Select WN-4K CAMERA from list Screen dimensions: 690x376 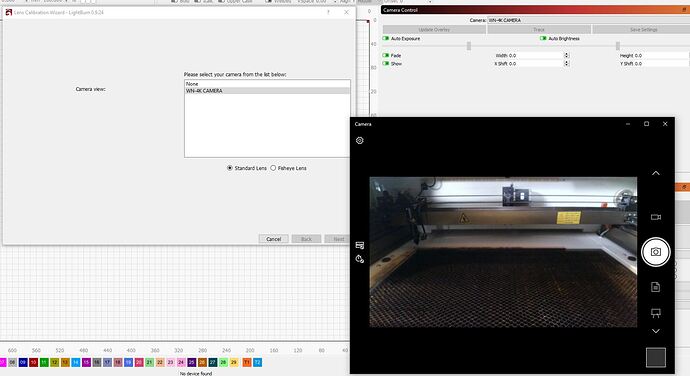click(x=267, y=91)
